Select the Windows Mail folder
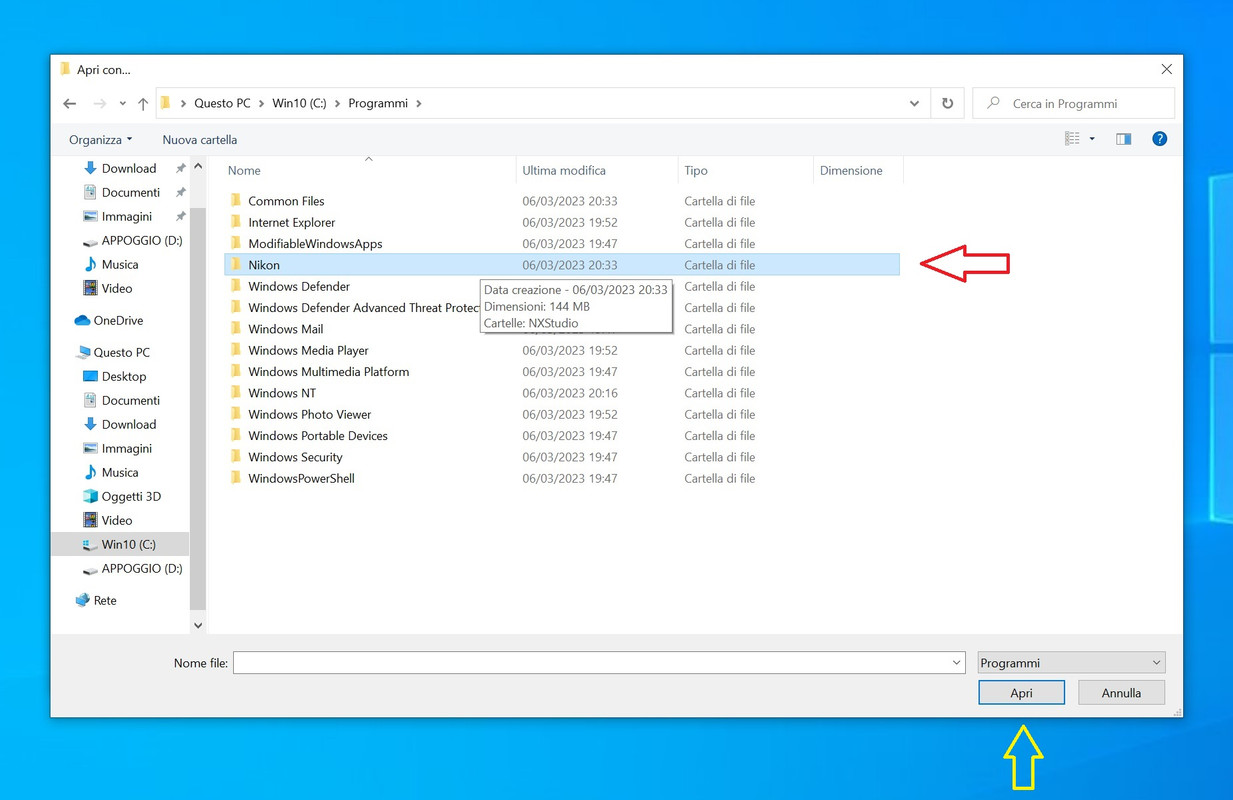This screenshot has width=1233, height=800. click(x=562, y=329)
